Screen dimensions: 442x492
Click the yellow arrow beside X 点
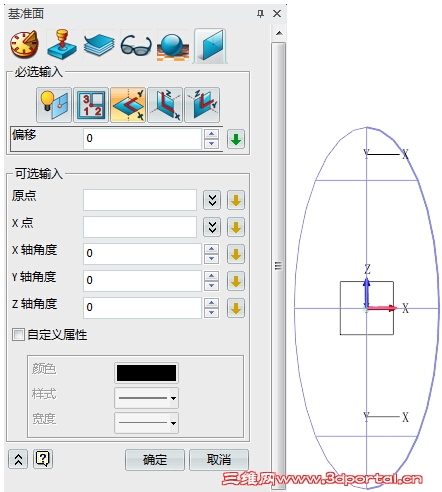coord(236,227)
